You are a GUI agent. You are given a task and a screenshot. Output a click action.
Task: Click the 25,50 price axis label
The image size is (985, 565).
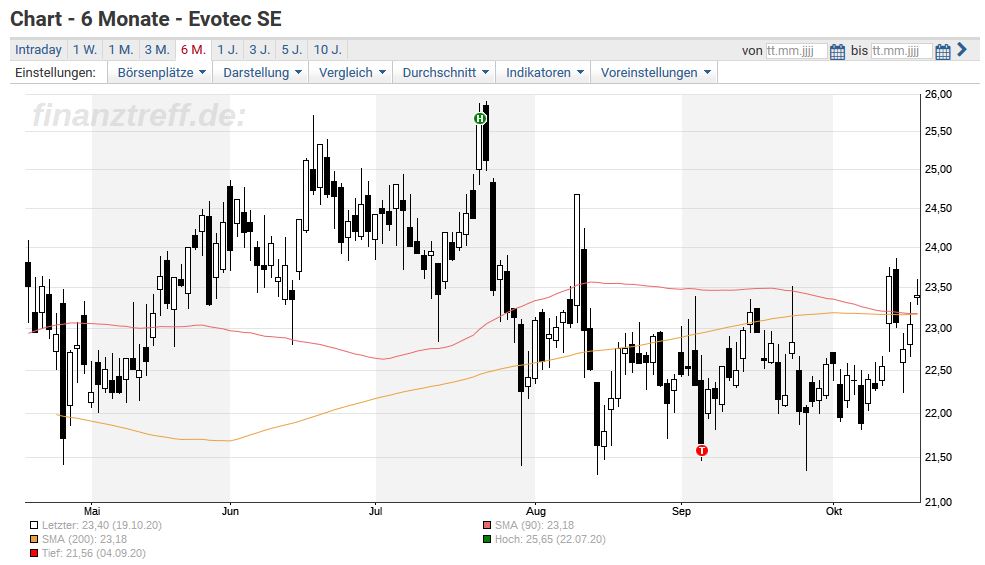point(938,131)
